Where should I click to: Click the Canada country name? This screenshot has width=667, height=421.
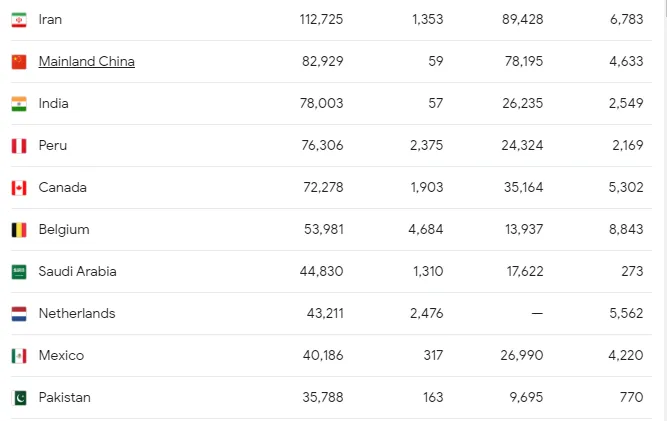tap(63, 188)
